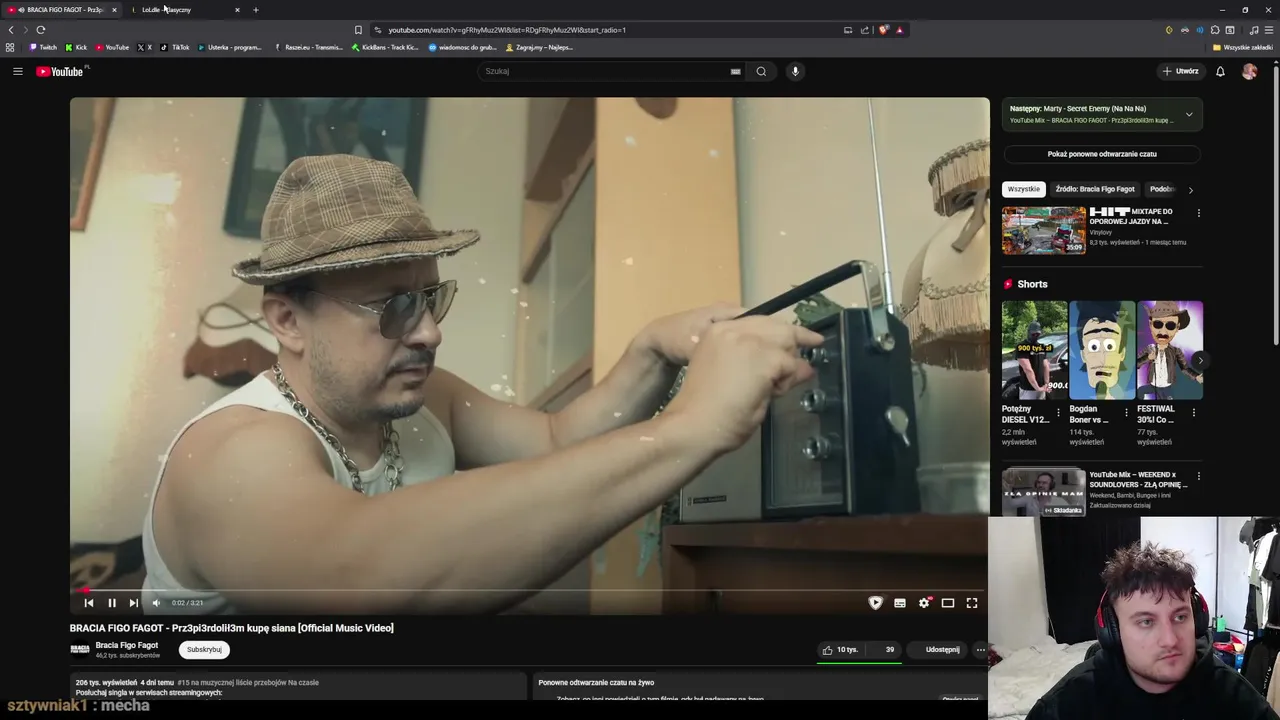The height and width of the screenshot is (720, 1280).
Task: Select the Podobne filter chip
Action: click(1162, 189)
